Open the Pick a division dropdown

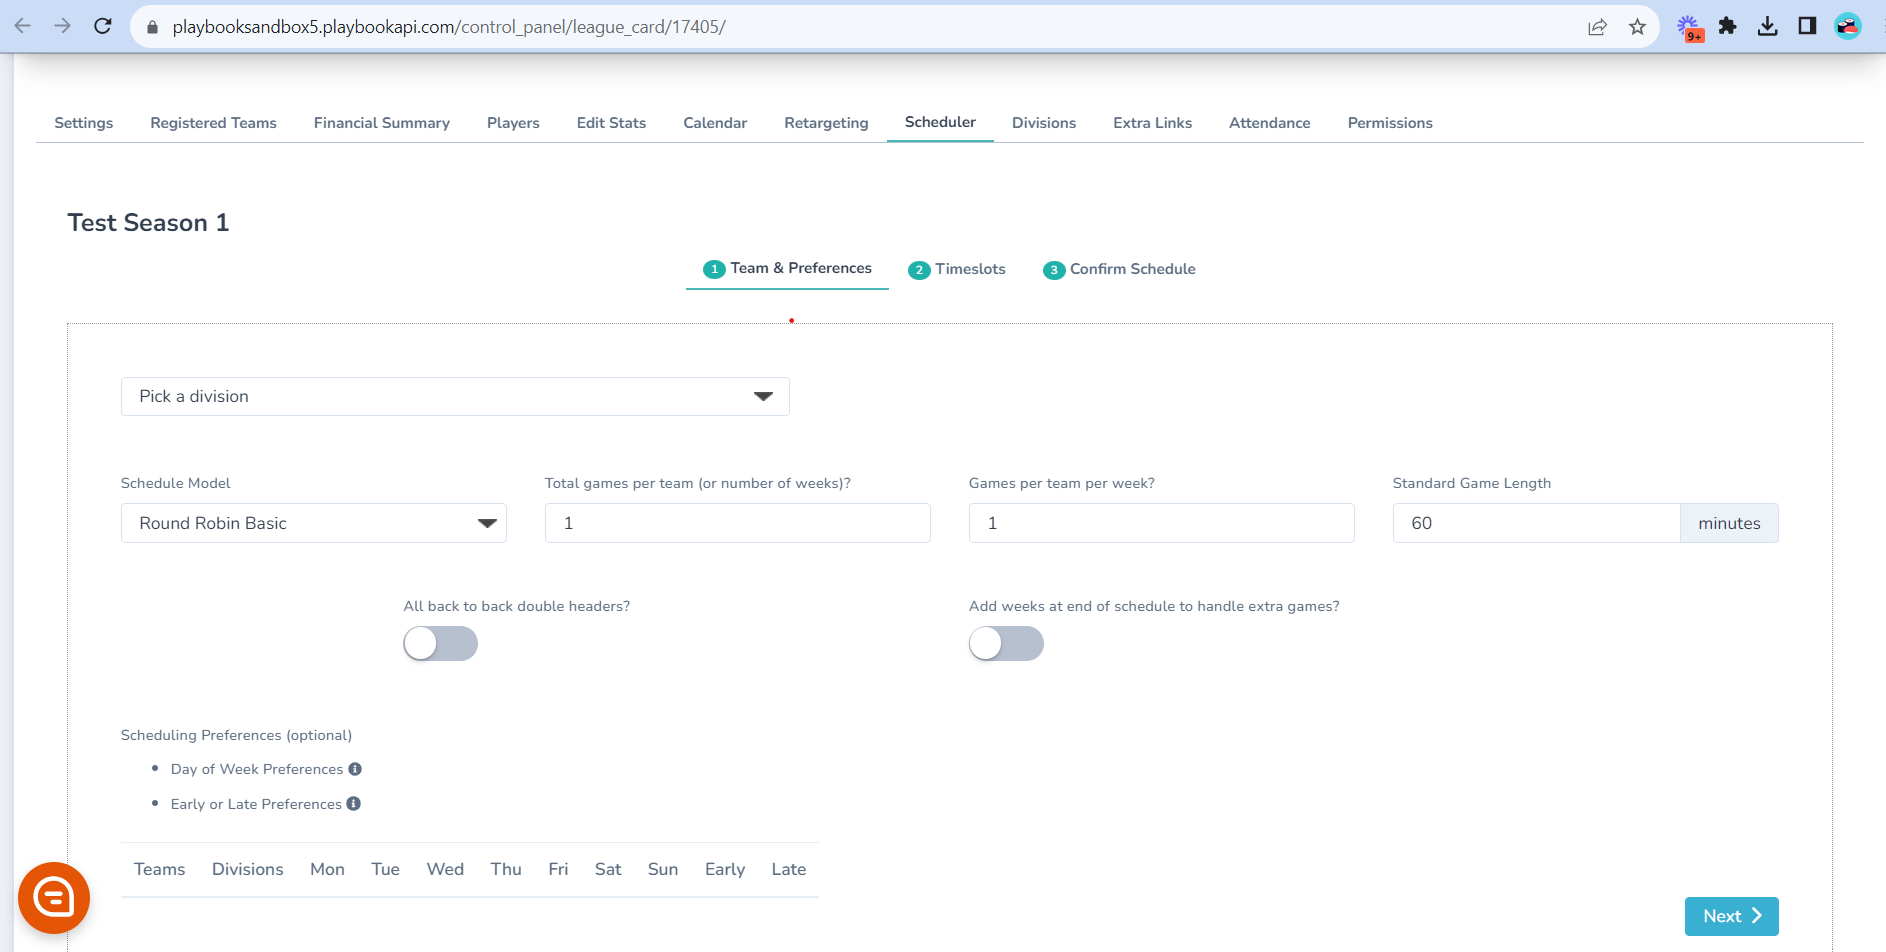click(455, 397)
